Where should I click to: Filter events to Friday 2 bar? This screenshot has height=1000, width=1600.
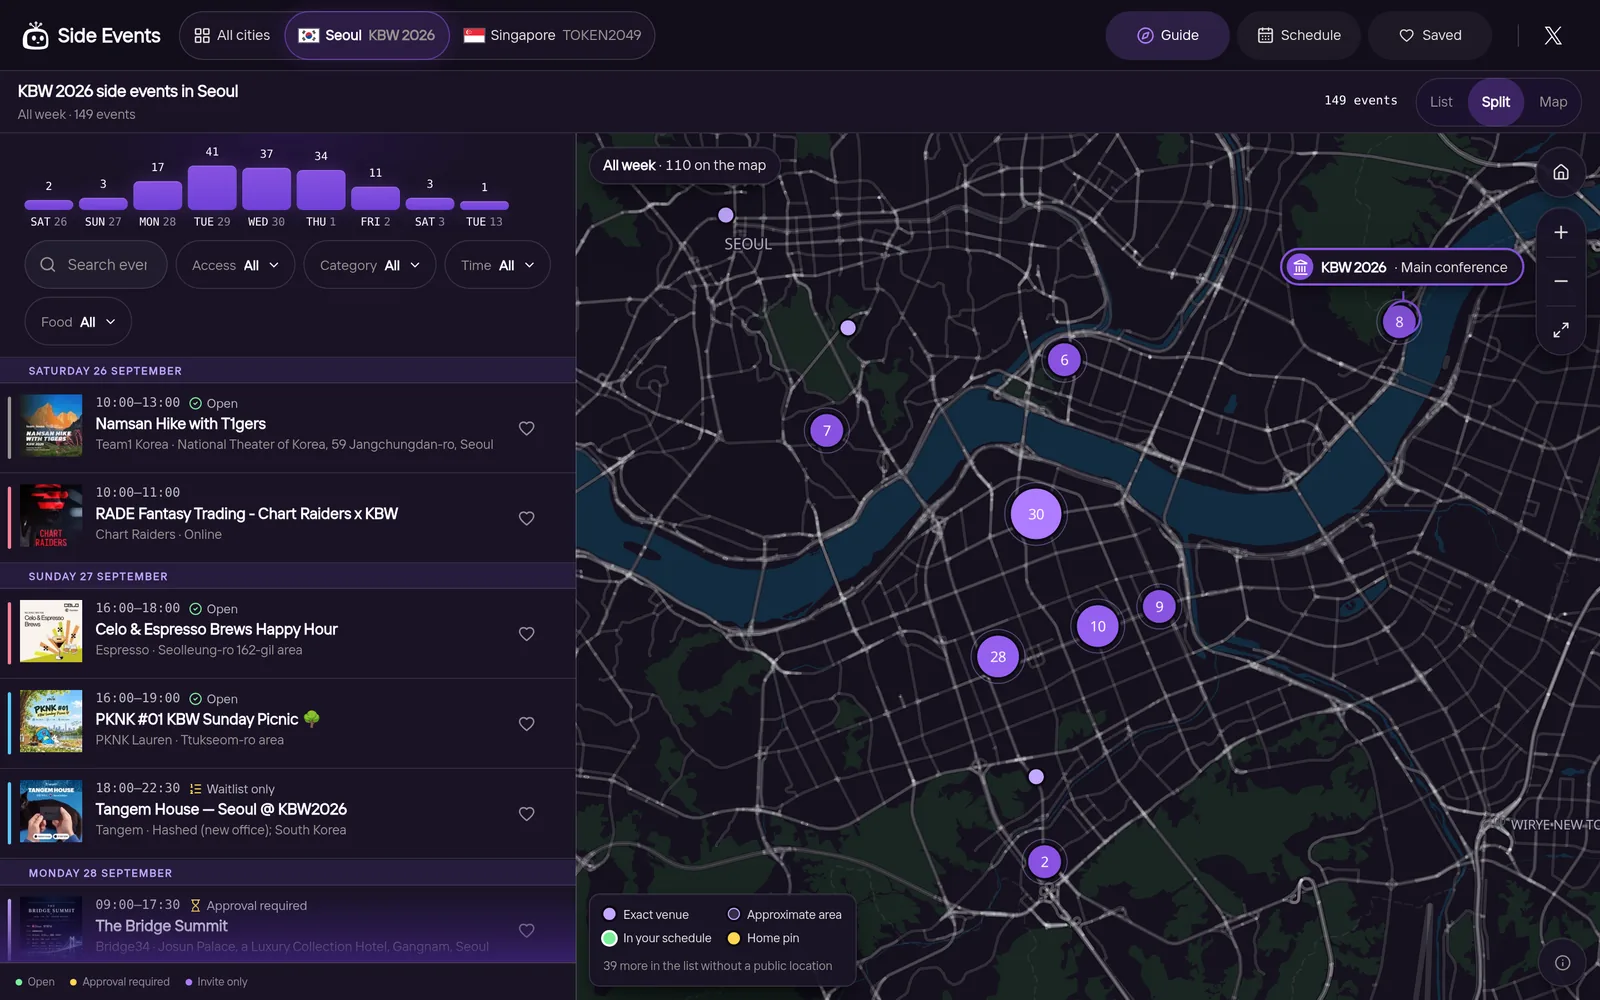[375, 198]
